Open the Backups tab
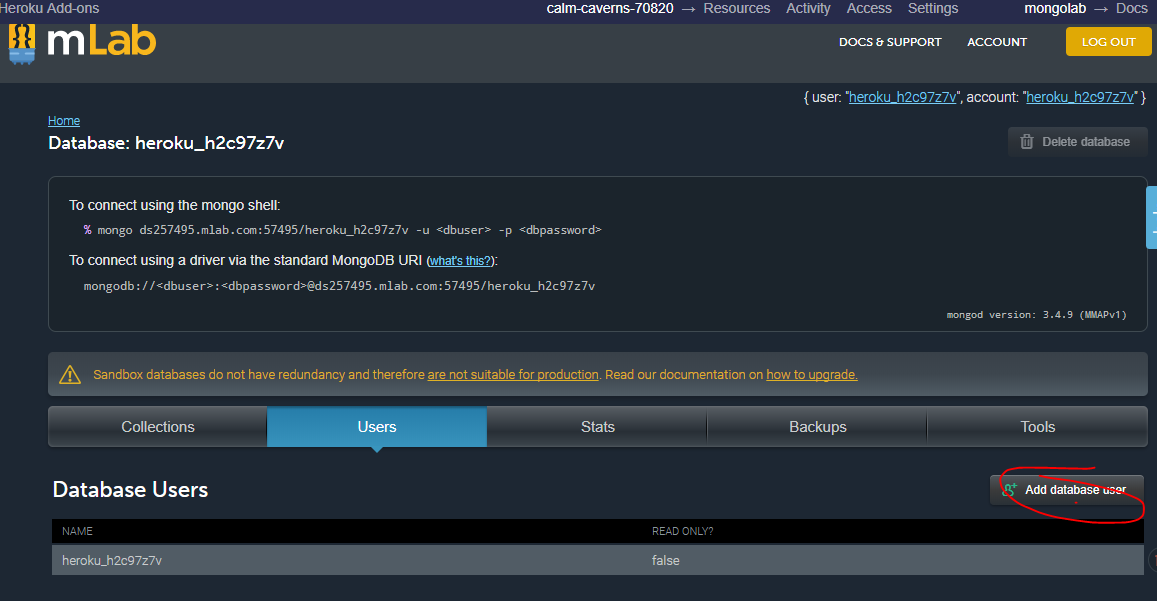1157x601 pixels. (818, 427)
